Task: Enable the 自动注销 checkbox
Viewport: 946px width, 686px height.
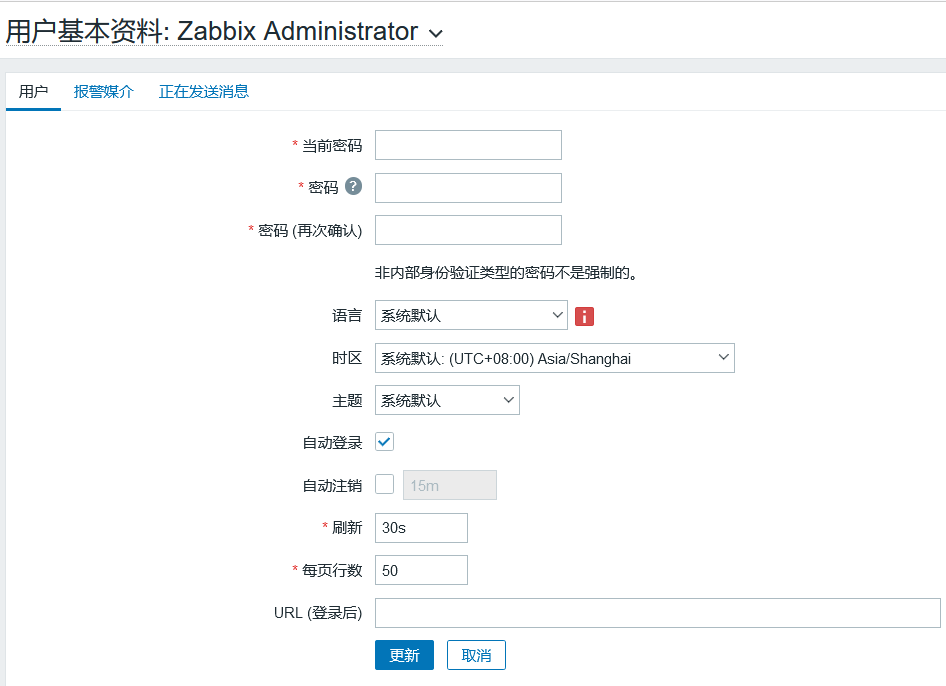Action: [x=385, y=485]
